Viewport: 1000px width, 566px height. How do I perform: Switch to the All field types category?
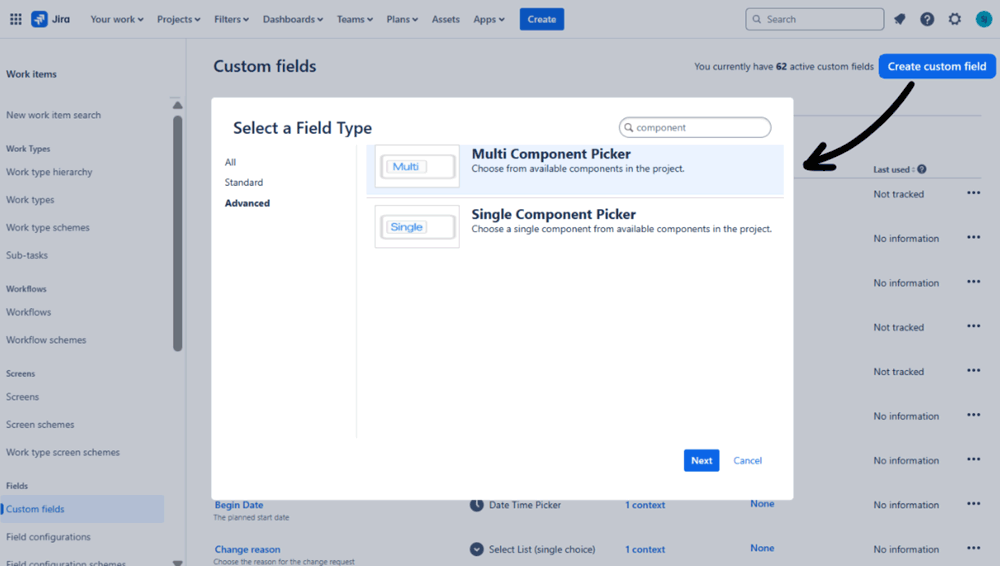click(x=231, y=162)
